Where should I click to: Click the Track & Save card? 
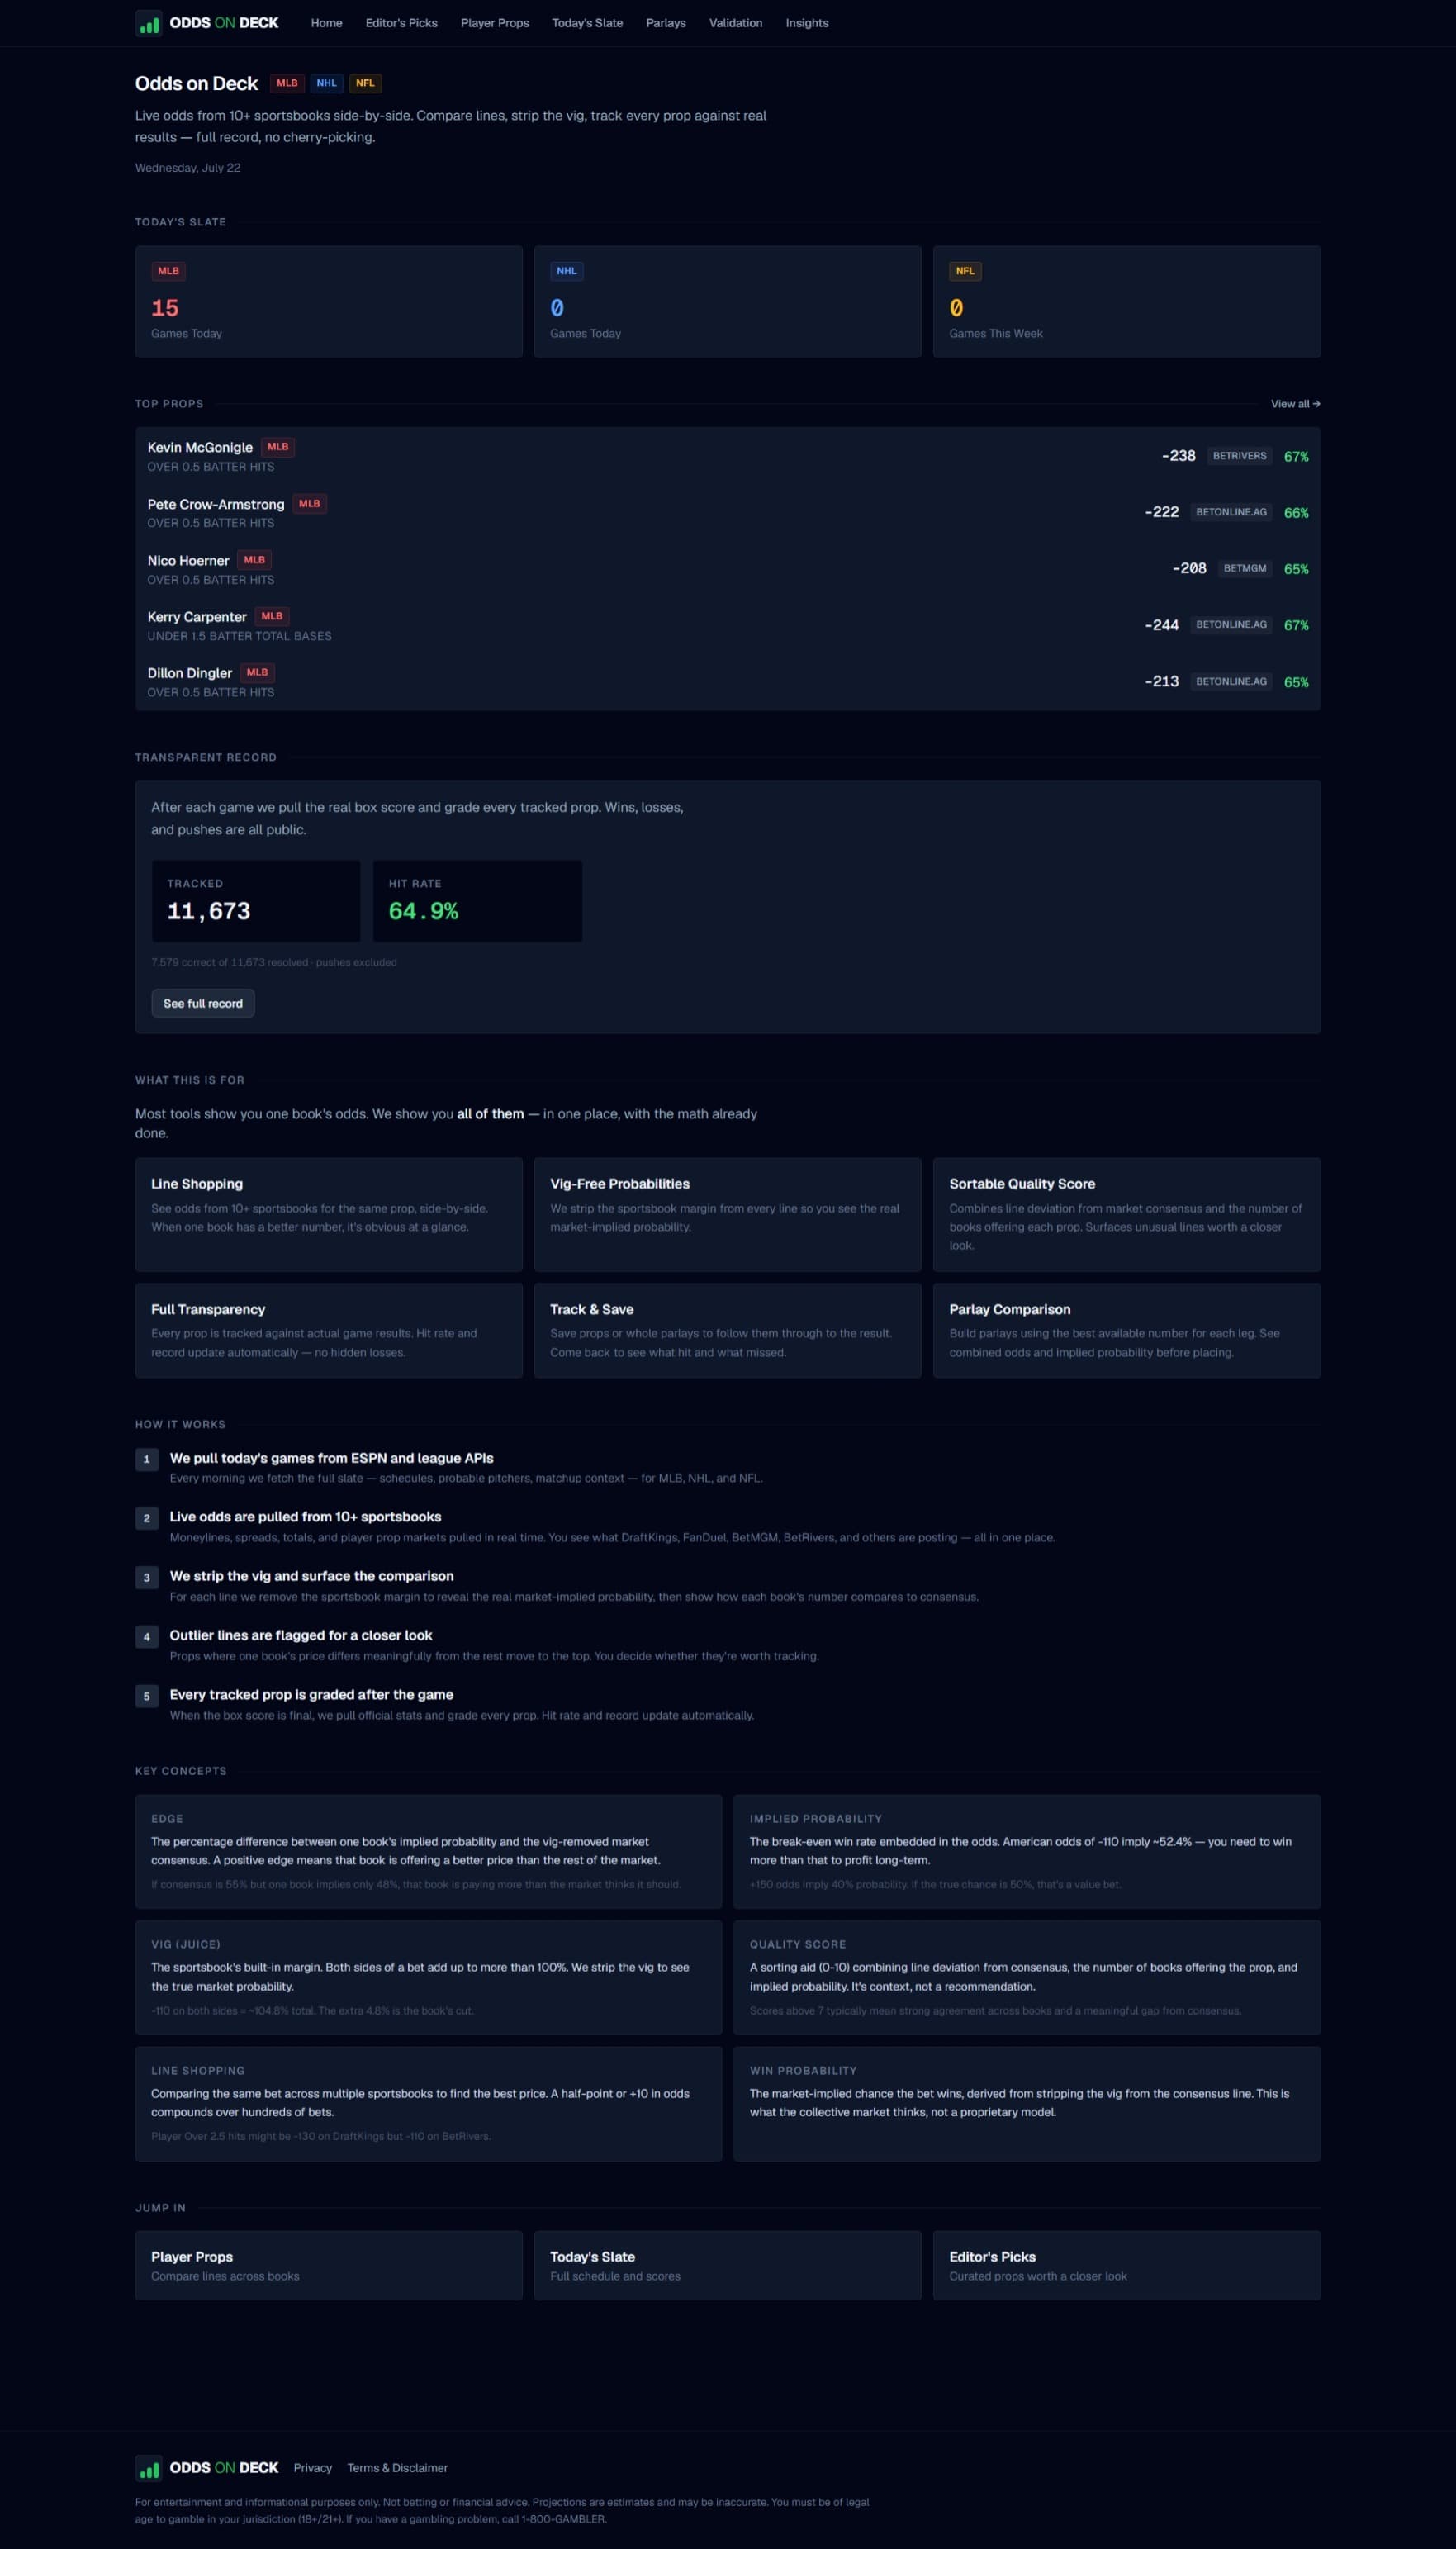(727, 1330)
